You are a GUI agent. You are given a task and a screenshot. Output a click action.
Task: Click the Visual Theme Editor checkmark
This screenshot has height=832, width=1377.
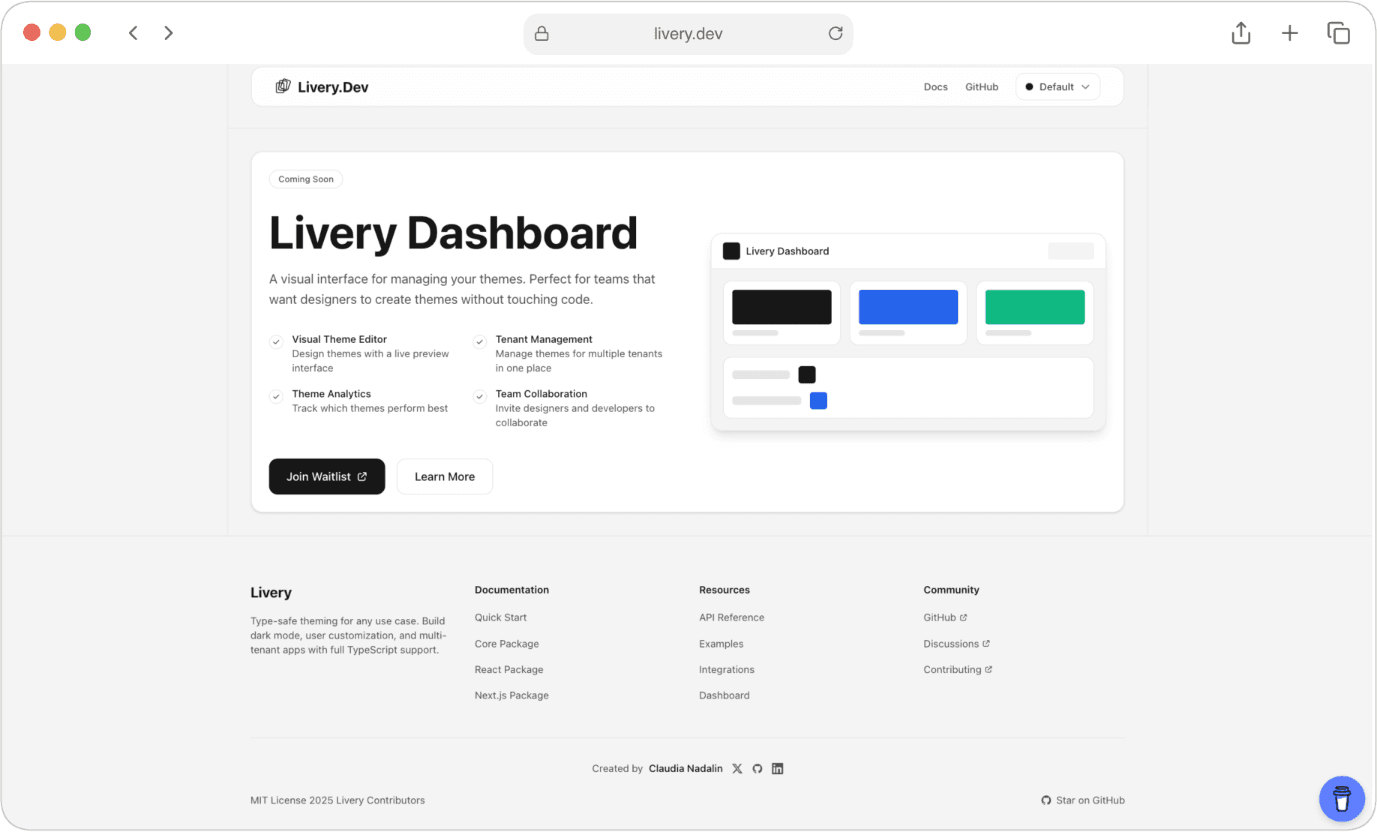click(277, 340)
